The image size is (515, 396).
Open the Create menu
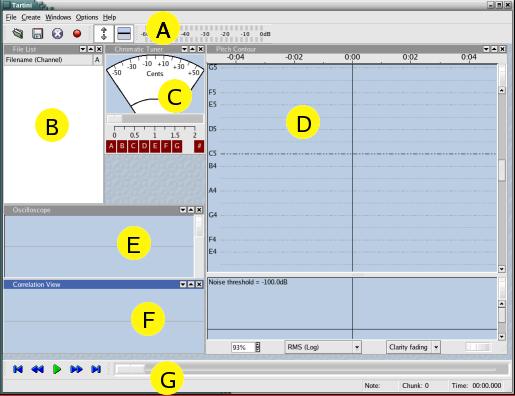coord(31,17)
